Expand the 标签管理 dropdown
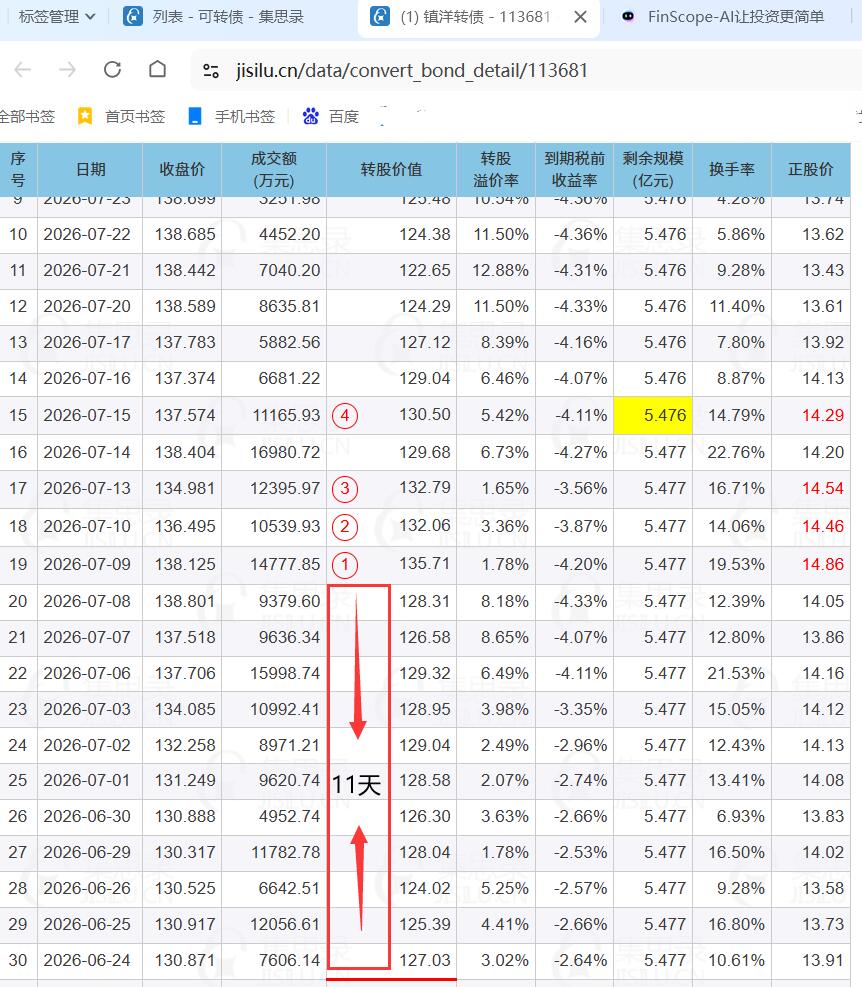Image resolution: width=862 pixels, height=987 pixels. (56, 16)
